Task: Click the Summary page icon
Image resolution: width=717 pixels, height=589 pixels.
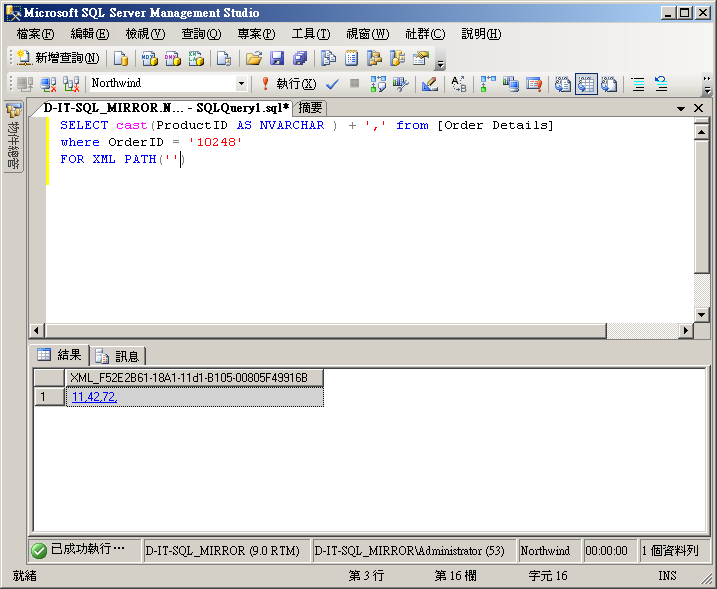Action: (x=351, y=59)
